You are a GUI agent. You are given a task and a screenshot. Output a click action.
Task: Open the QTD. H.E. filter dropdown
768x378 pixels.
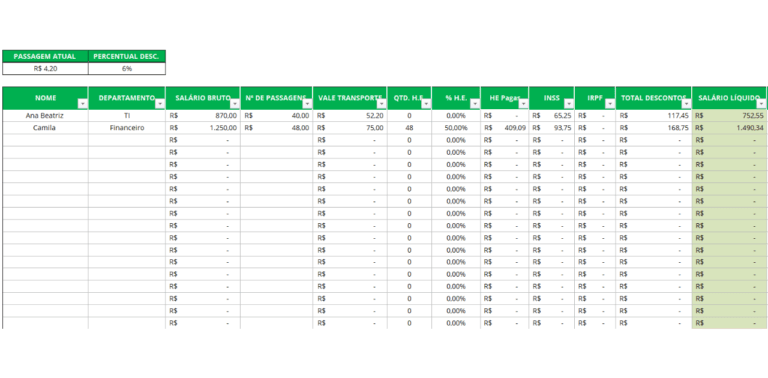point(426,104)
